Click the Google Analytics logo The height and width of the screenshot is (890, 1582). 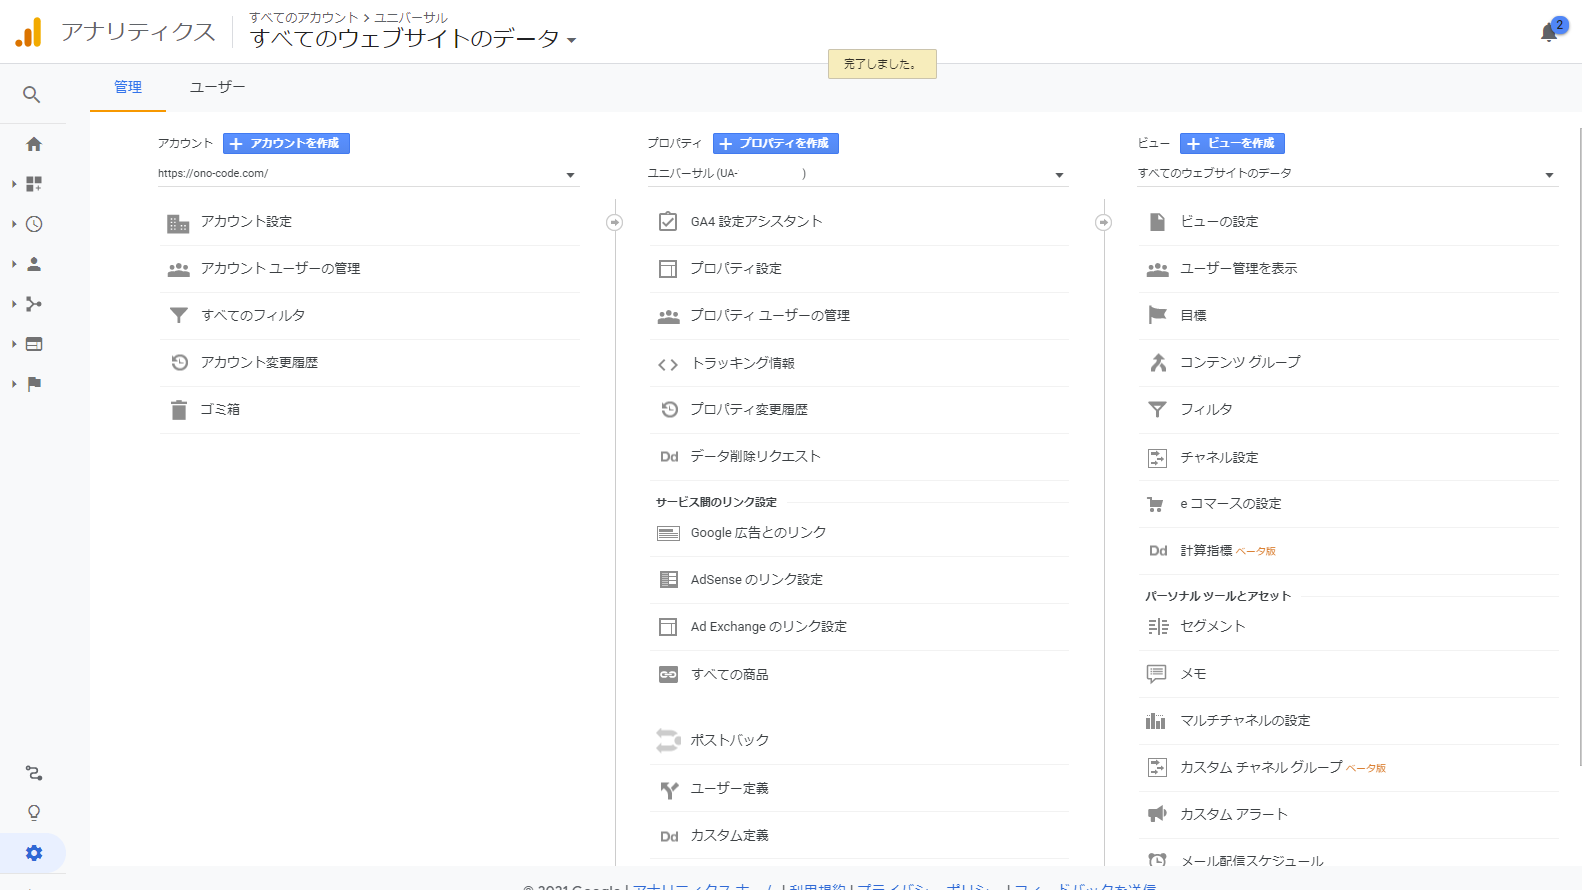[29, 32]
